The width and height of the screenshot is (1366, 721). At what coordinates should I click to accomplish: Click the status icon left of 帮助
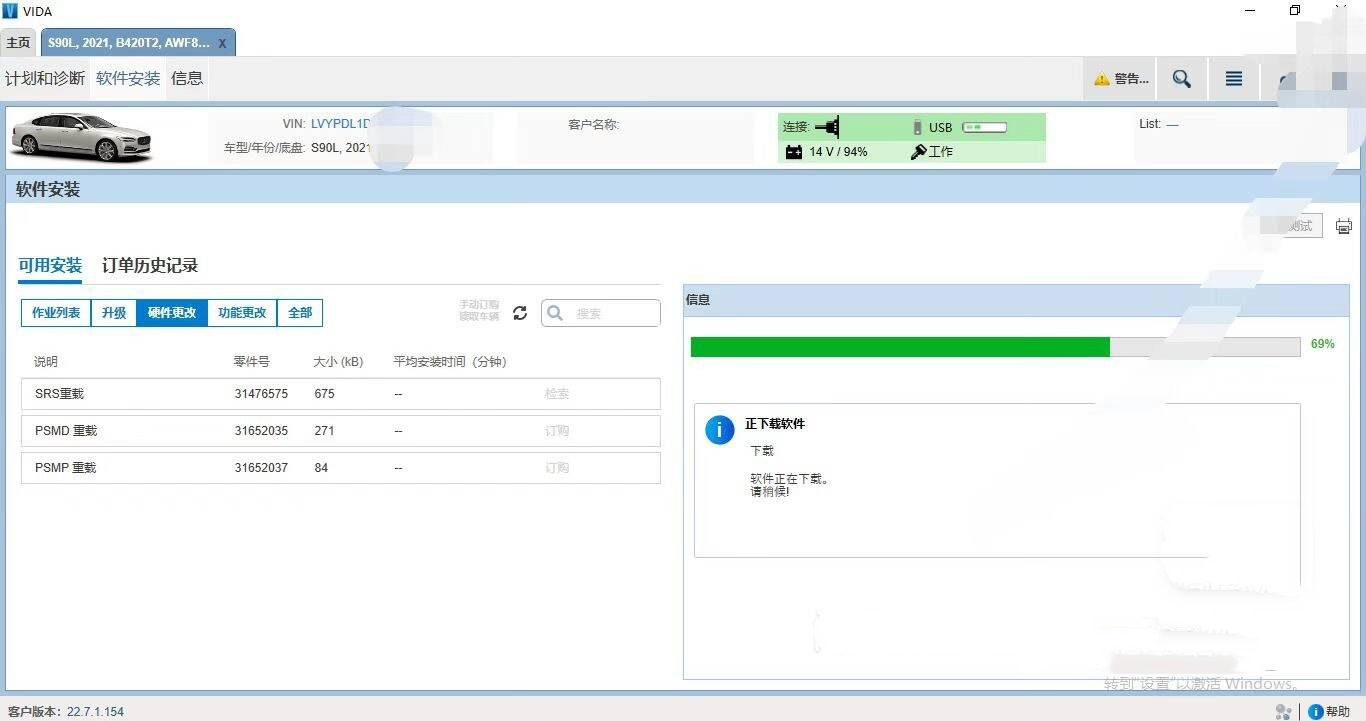[1284, 712]
